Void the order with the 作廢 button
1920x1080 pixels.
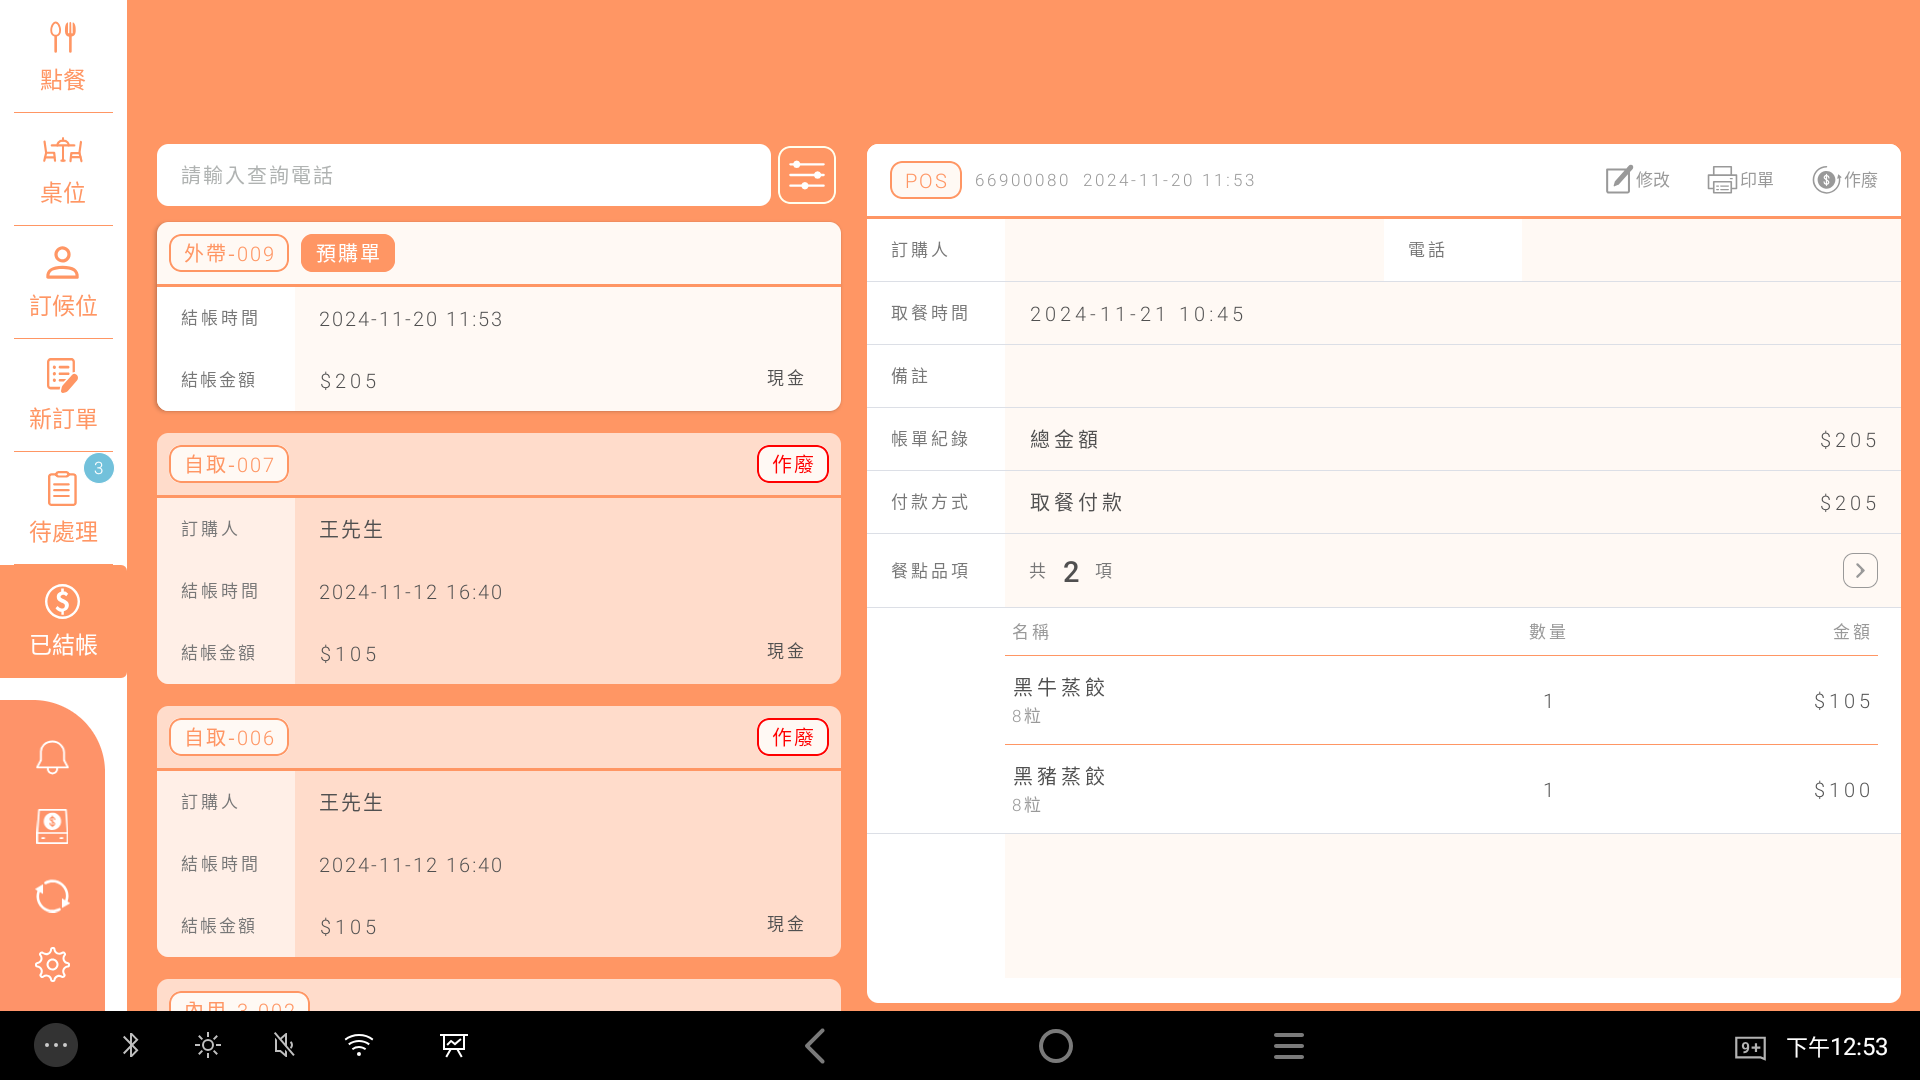tap(1844, 180)
